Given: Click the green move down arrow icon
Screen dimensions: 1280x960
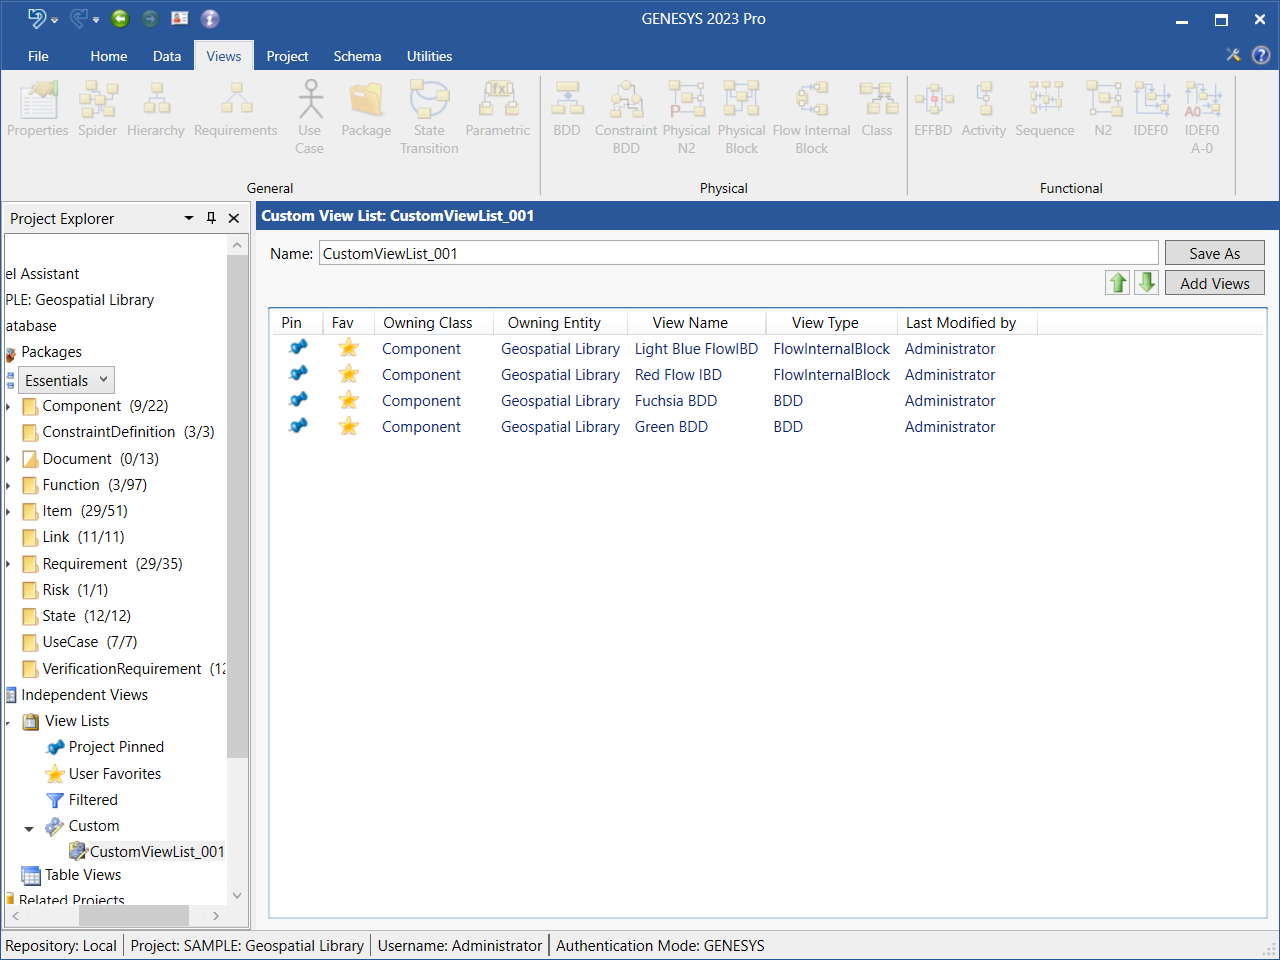Looking at the screenshot, I should [1147, 283].
